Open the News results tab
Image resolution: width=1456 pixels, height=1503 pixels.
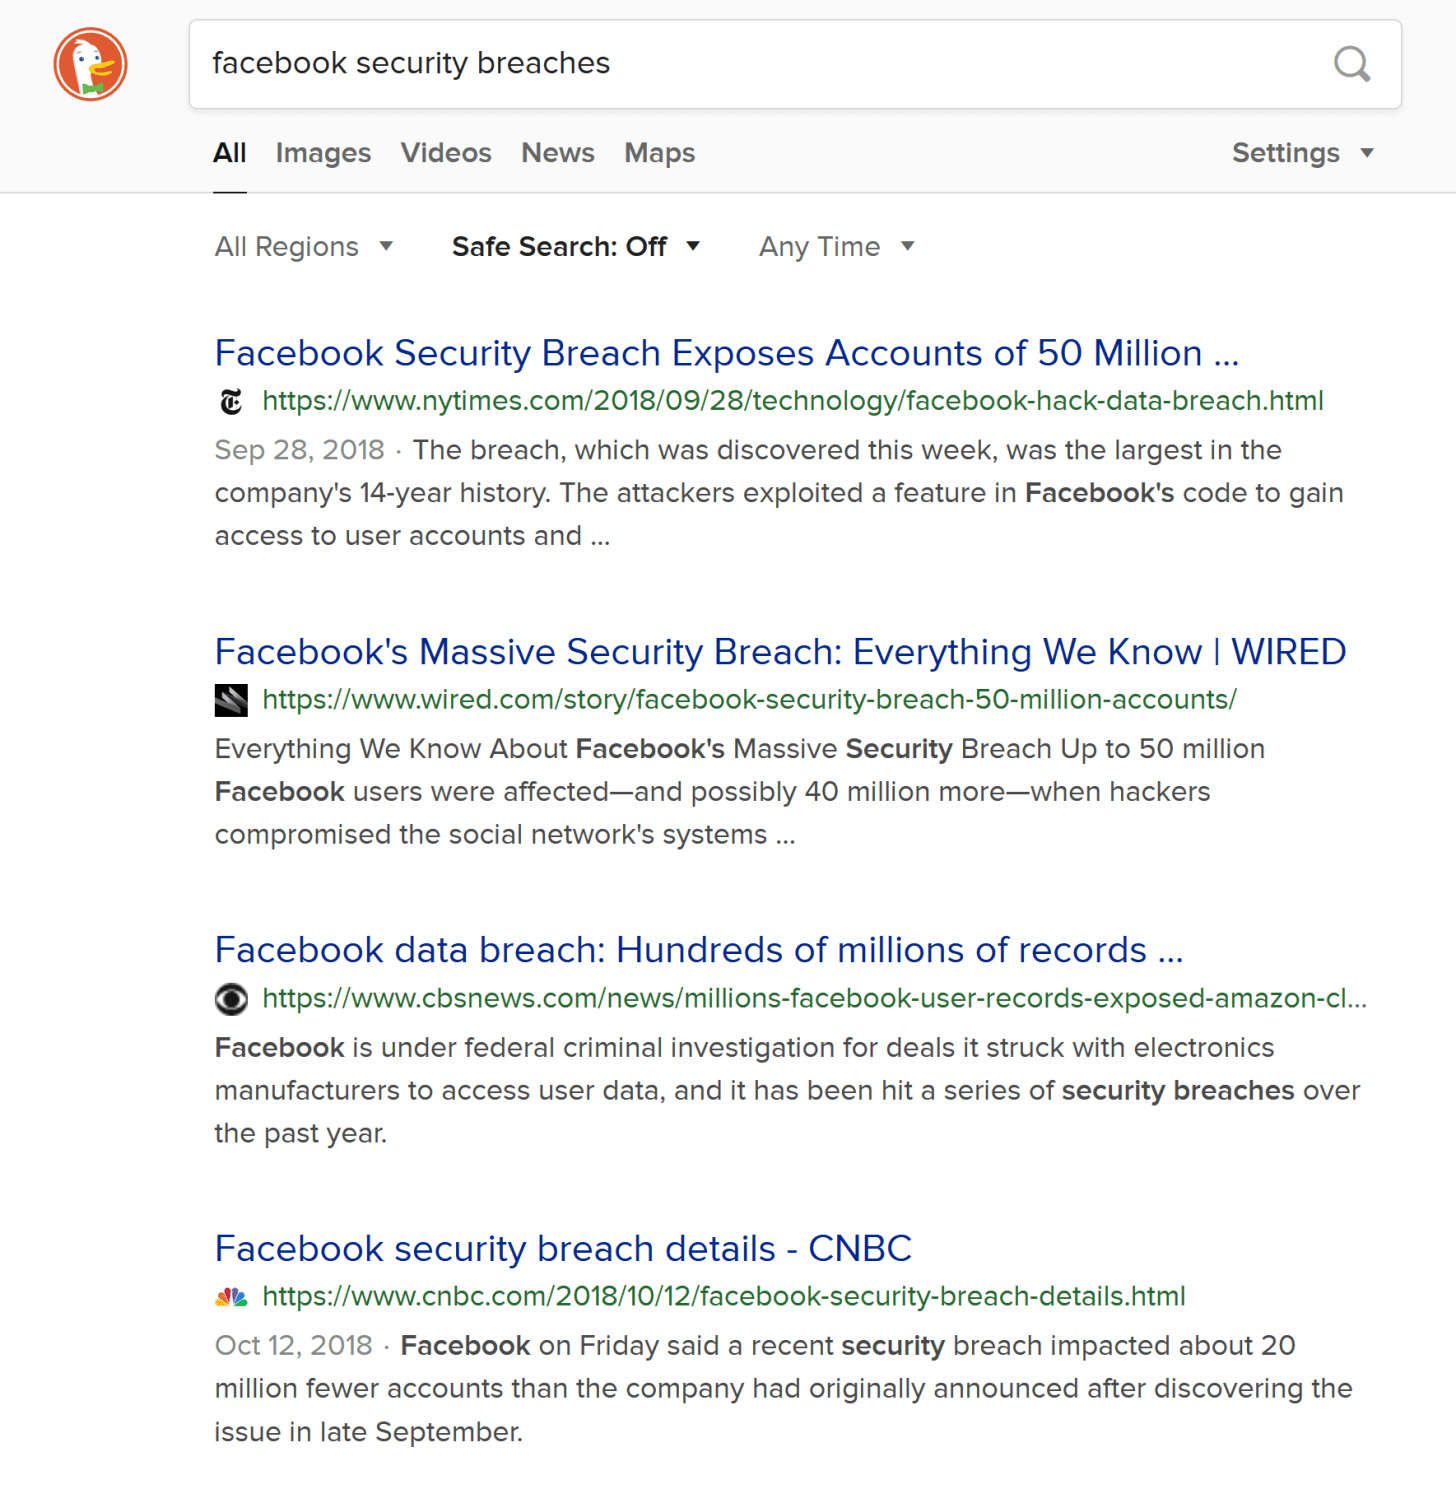558,153
